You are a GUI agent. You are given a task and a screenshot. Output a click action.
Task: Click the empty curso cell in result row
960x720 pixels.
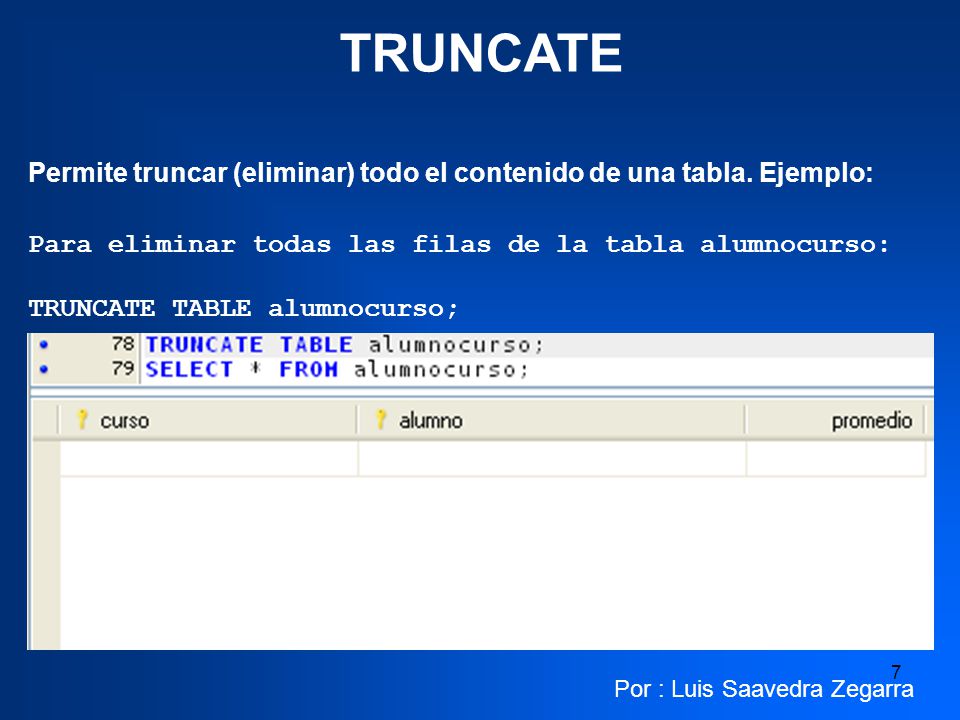209,459
